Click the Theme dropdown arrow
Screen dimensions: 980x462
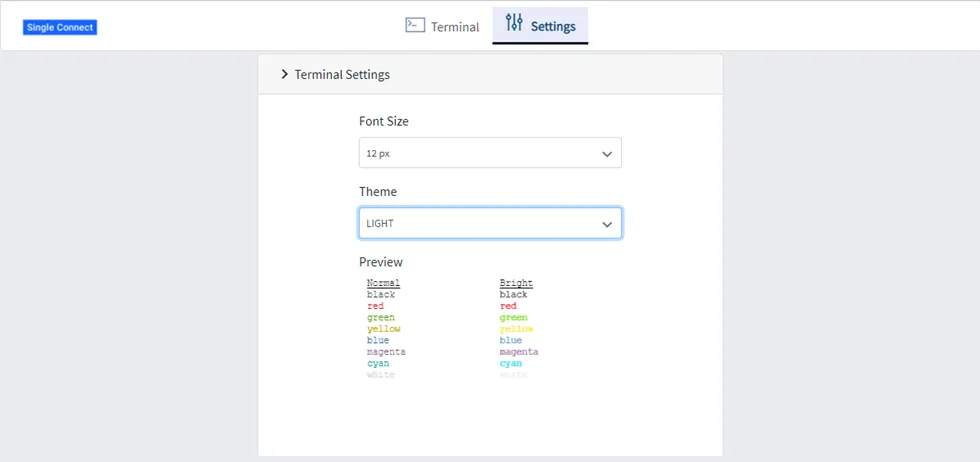[606, 224]
